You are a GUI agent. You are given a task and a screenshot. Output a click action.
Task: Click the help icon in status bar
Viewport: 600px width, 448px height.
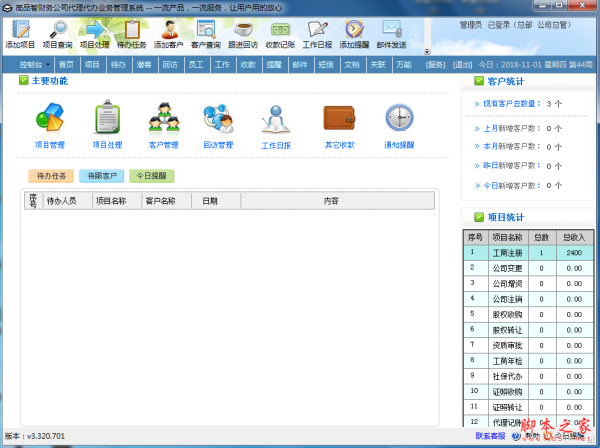pos(516,436)
